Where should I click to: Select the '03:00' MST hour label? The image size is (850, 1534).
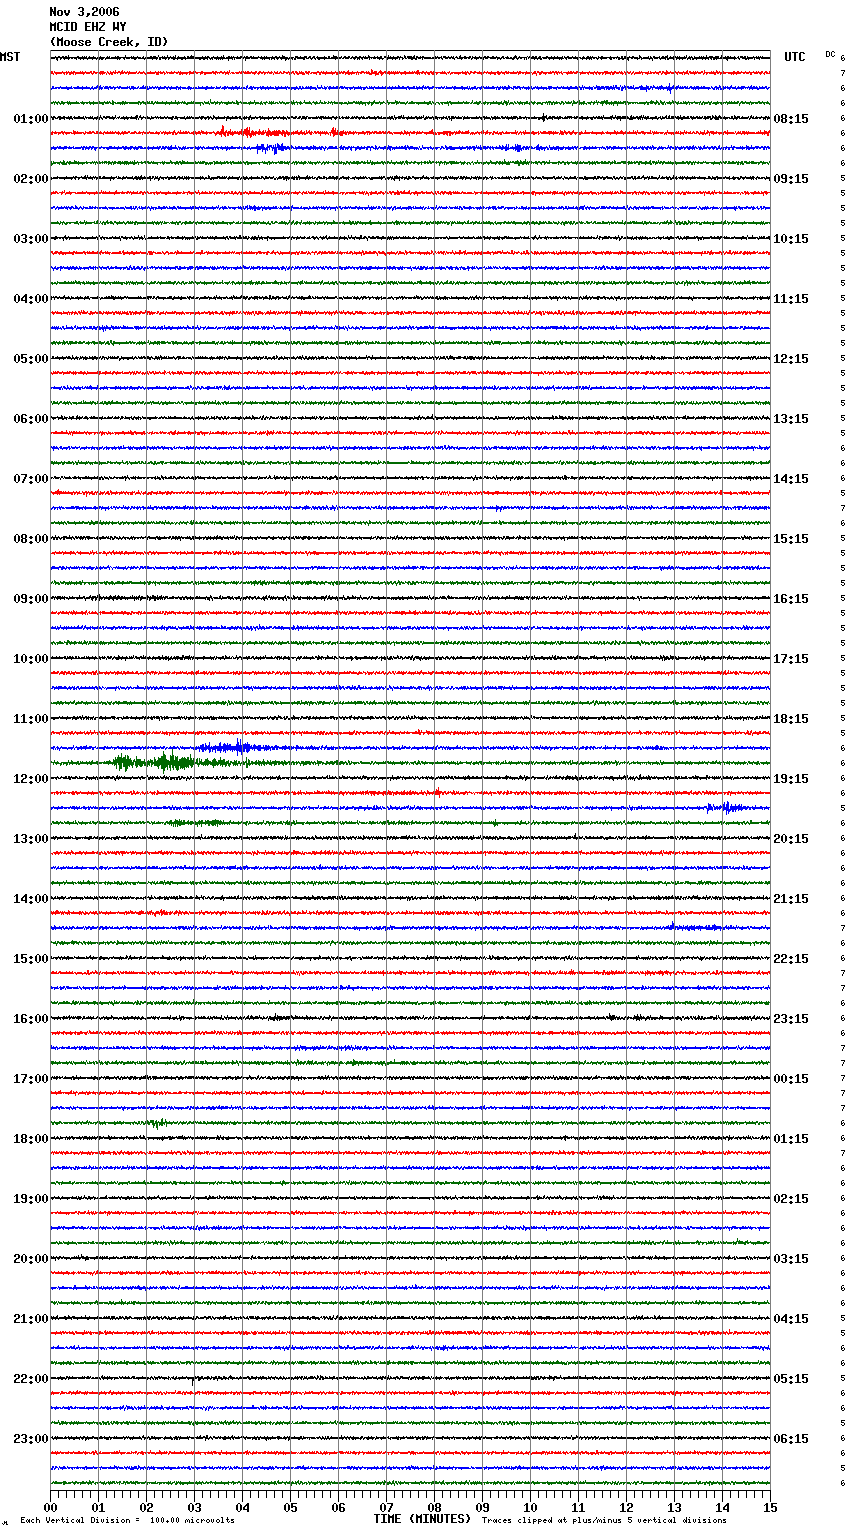[31, 239]
